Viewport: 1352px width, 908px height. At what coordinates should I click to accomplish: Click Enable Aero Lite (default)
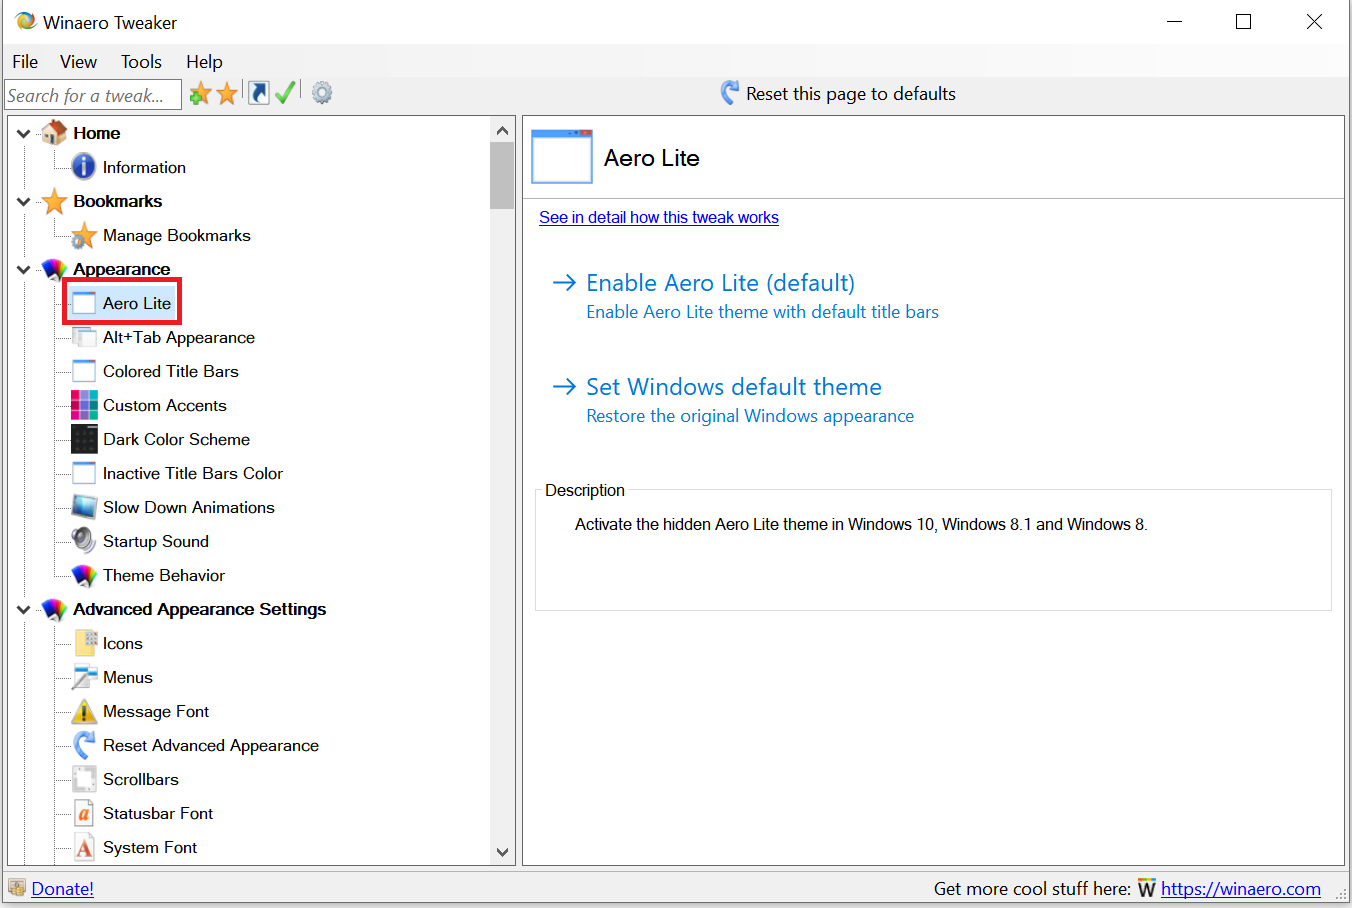tap(720, 283)
